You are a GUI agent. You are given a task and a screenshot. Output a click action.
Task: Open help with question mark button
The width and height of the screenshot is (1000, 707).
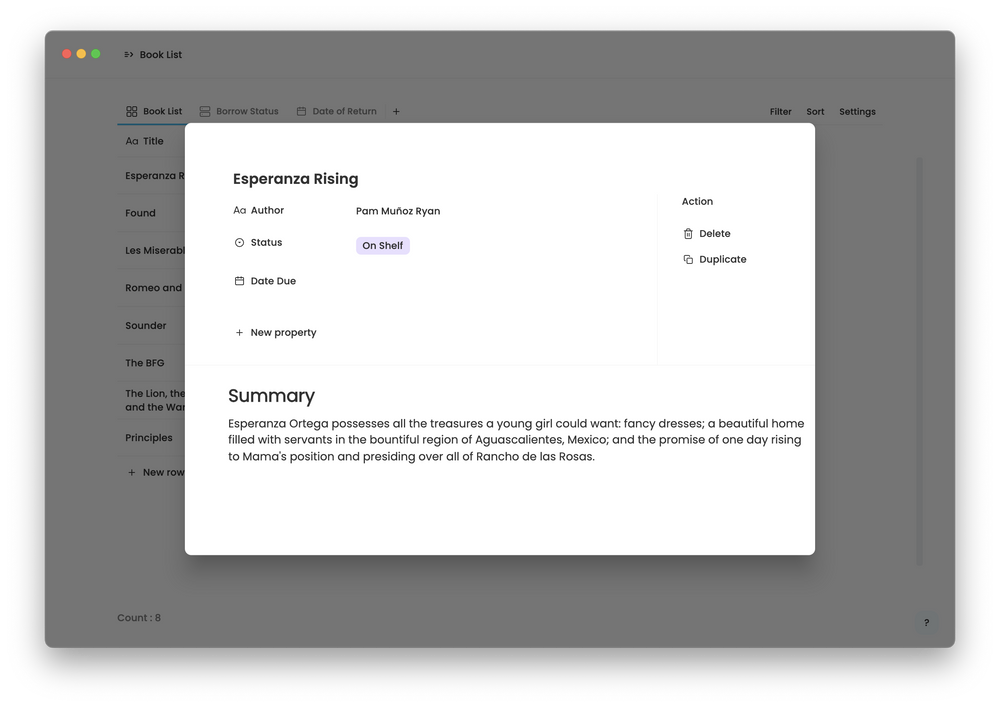tap(926, 623)
